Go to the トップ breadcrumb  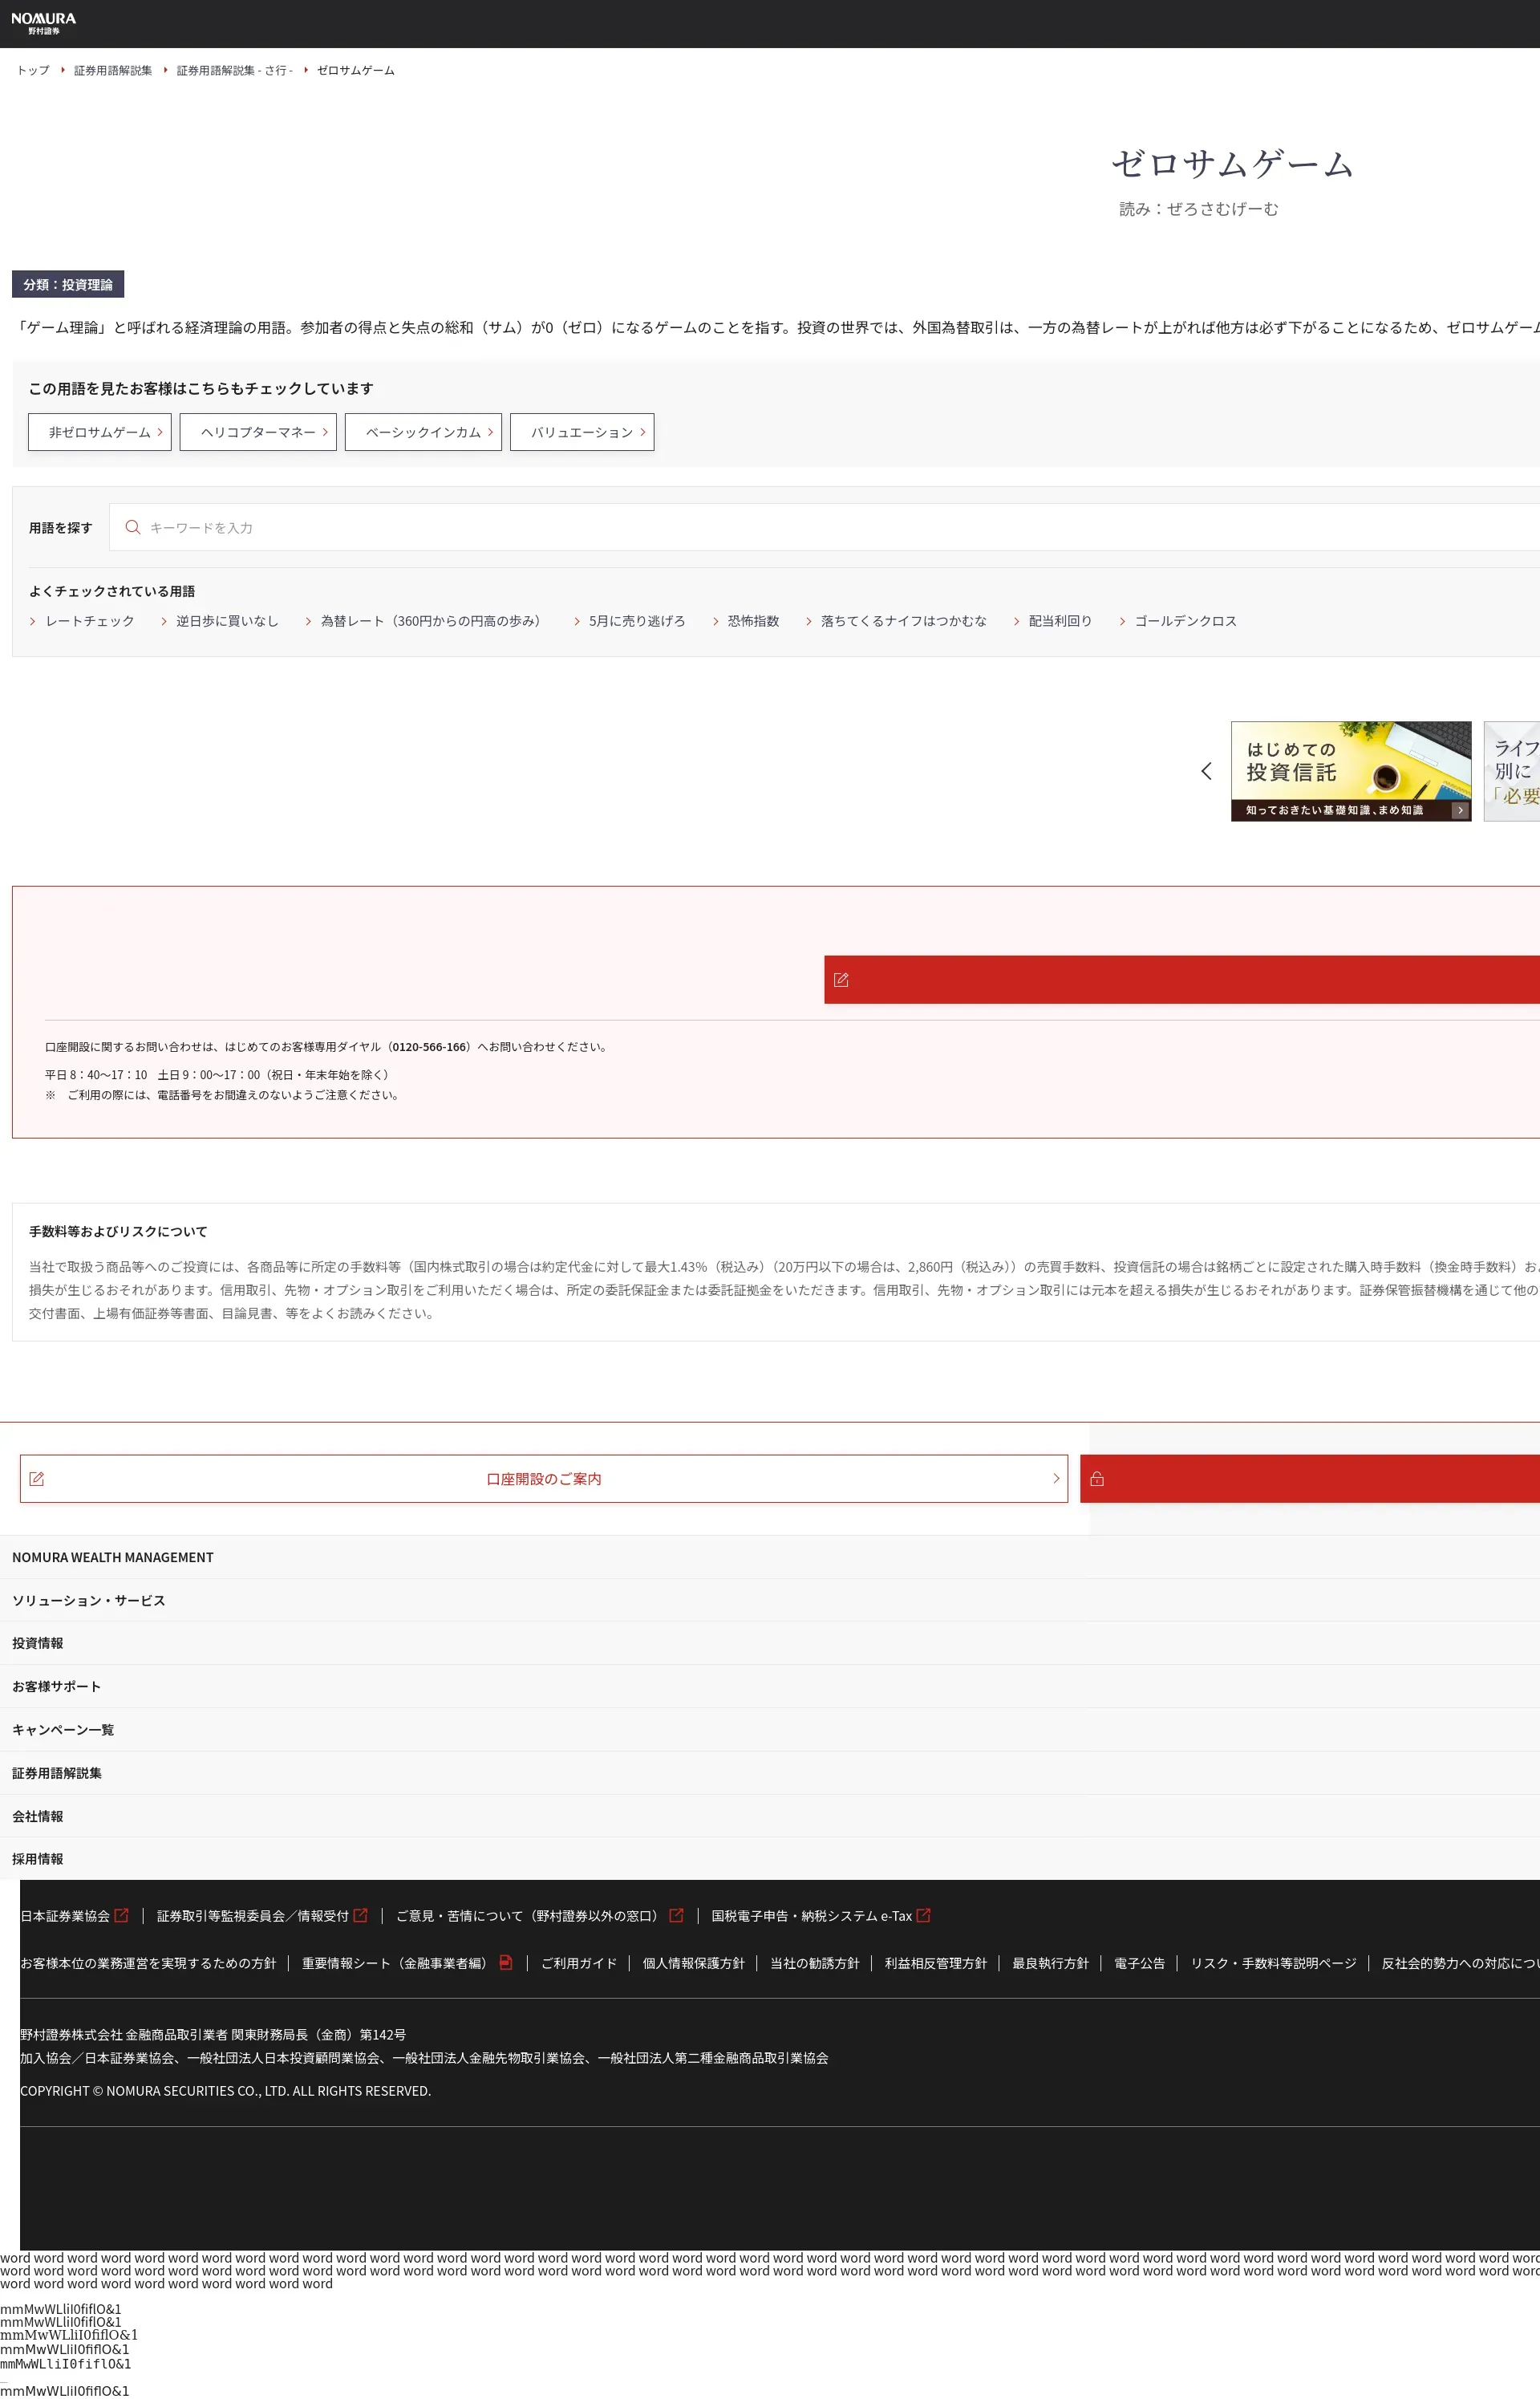pos(33,70)
